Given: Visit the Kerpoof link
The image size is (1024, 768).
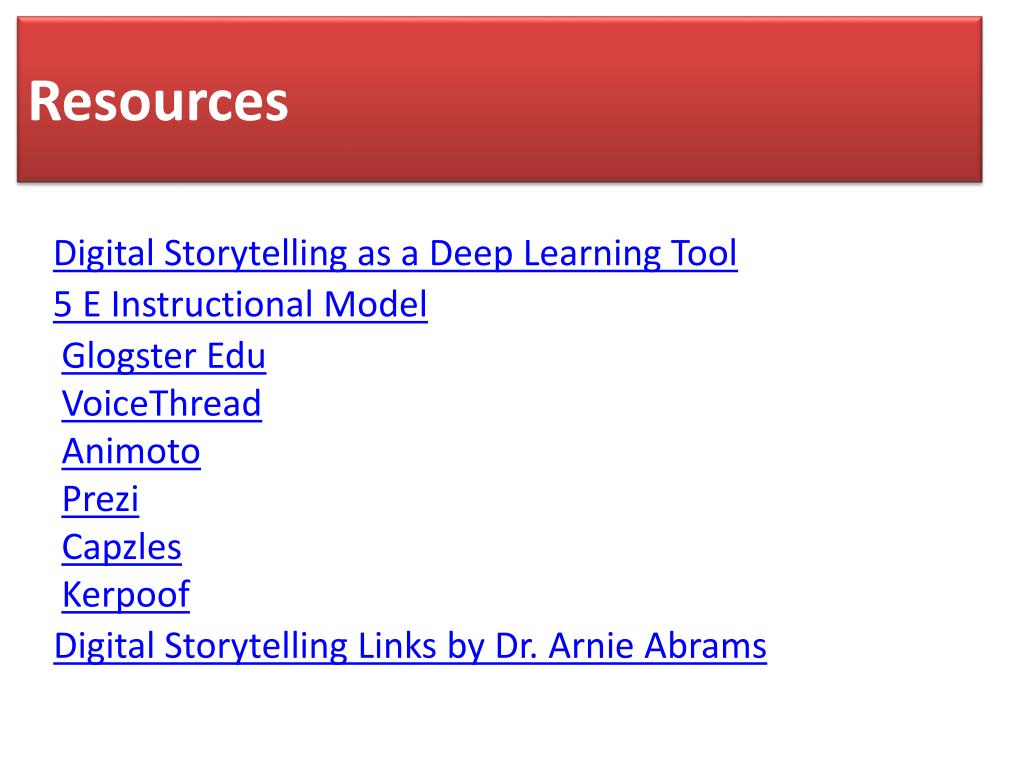Looking at the screenshot, I should point(126,595).
